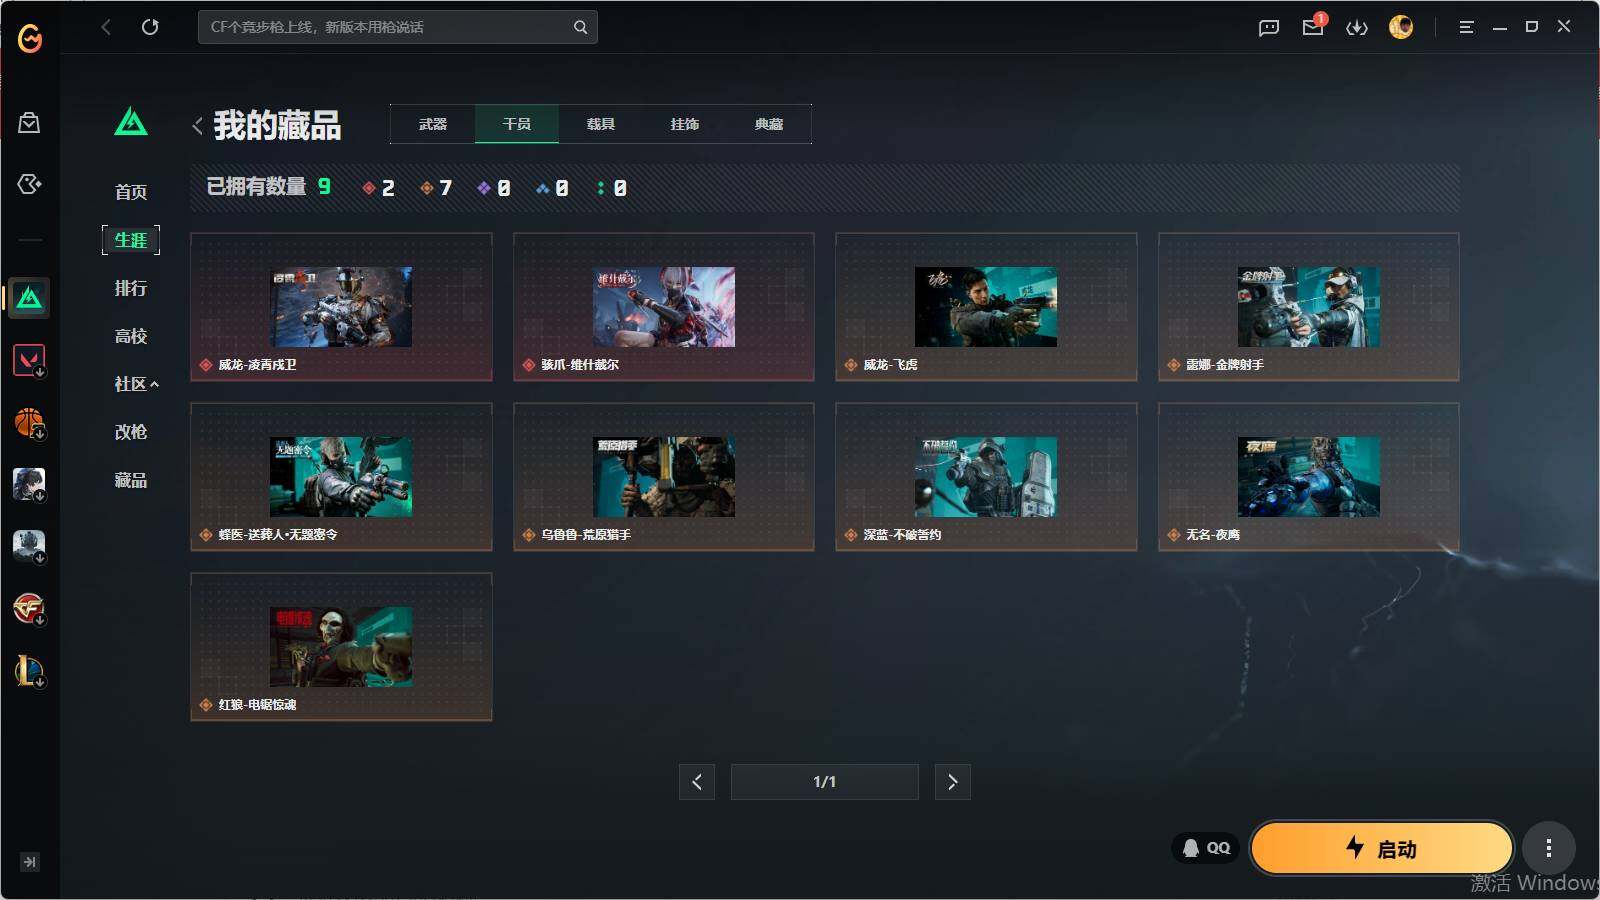Open the 骇爪-维什戴尔 operator card
This screenshot has width=1600, height=900.
tap(664, 307)
